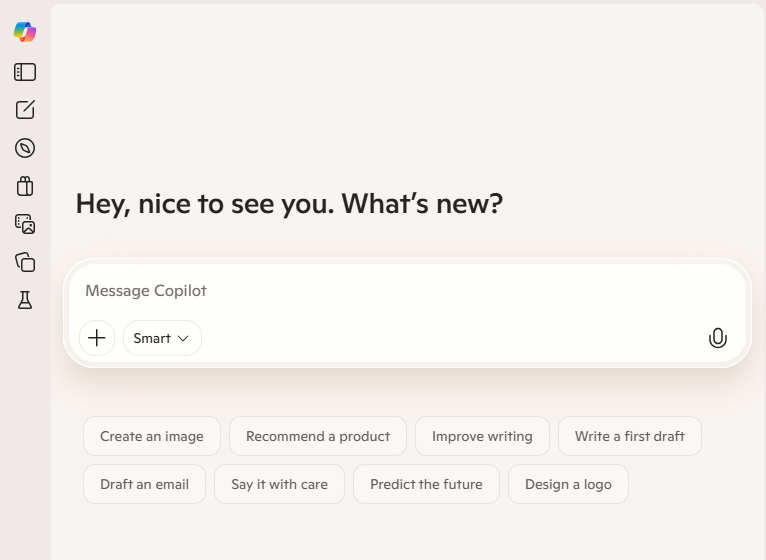Choose the "Recommend a product" chip
Viewport: 766px width, 560px height.
click(x=318, y=436)
